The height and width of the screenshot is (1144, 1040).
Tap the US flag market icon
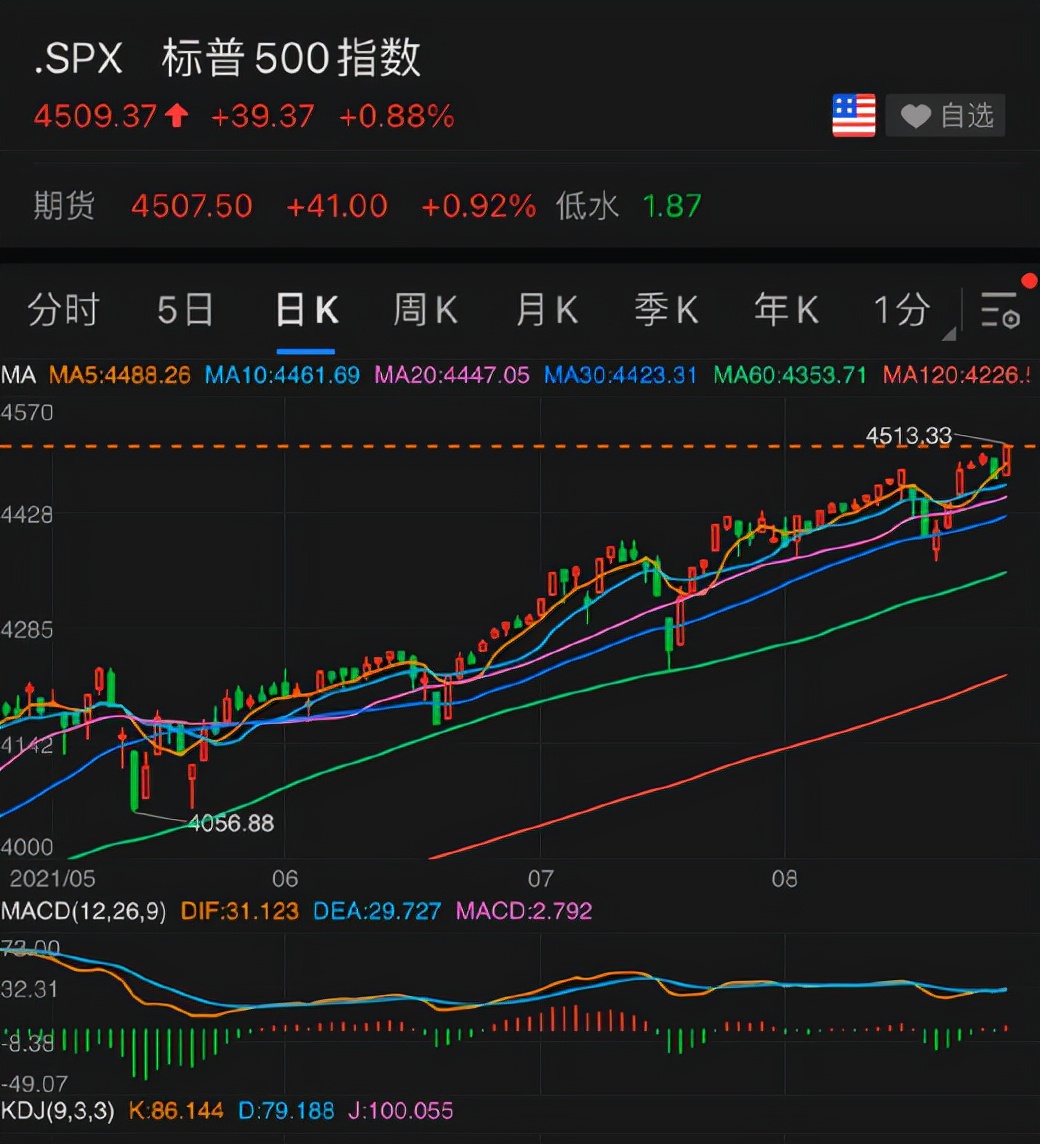coord(854,115)
